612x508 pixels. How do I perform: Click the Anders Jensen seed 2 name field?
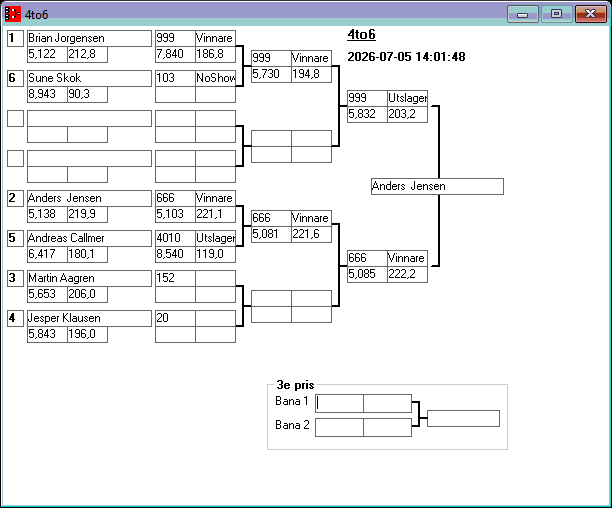(89, 198)
